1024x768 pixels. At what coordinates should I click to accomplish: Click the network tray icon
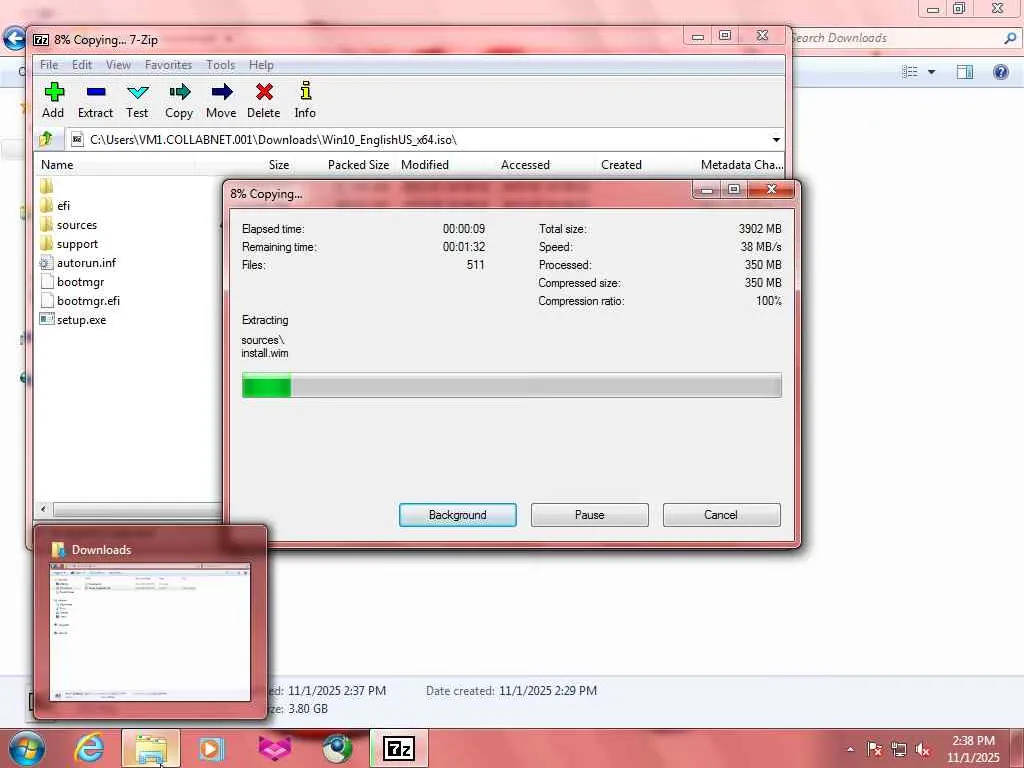(899, 749)
